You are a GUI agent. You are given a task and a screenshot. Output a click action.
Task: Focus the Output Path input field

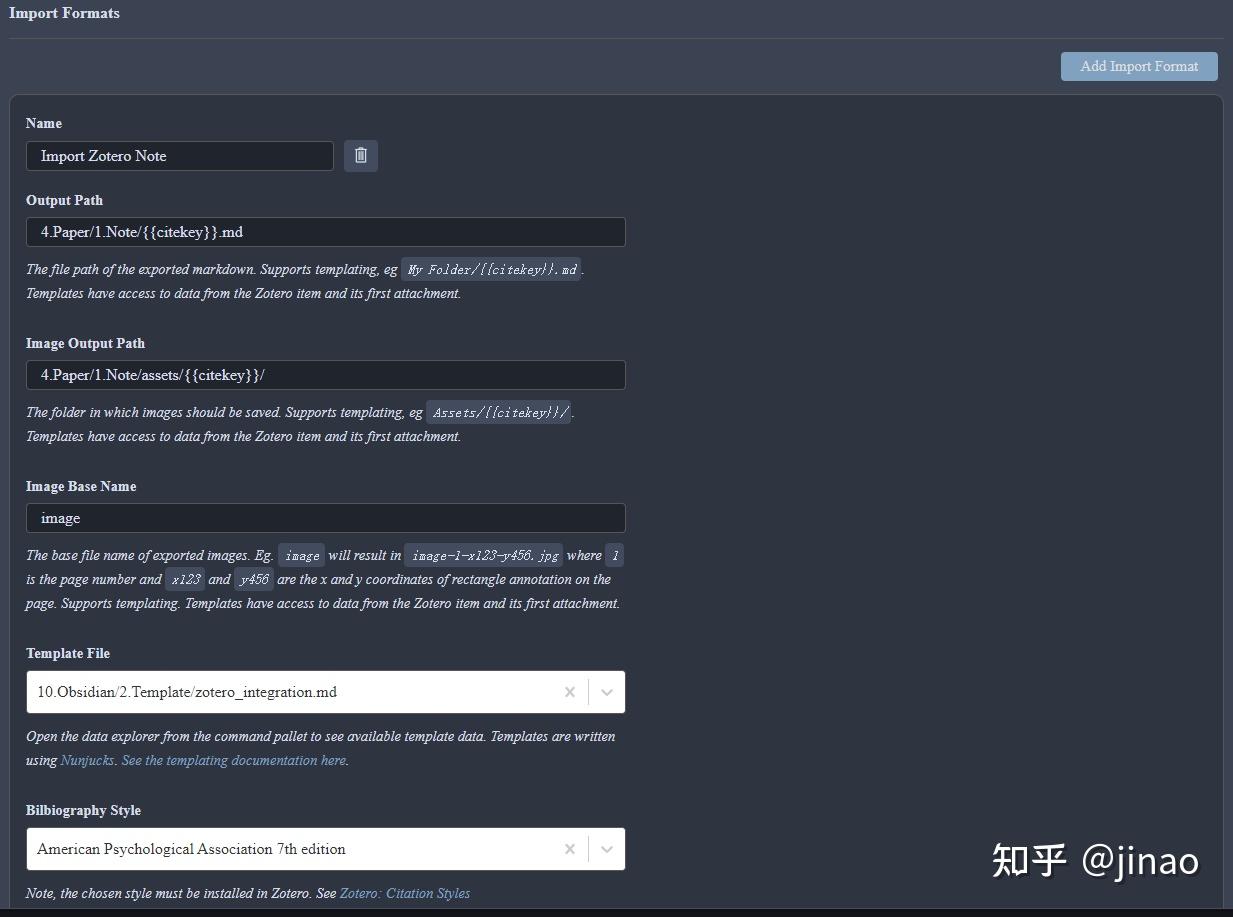pyautogui.click(x=325, y=231)
